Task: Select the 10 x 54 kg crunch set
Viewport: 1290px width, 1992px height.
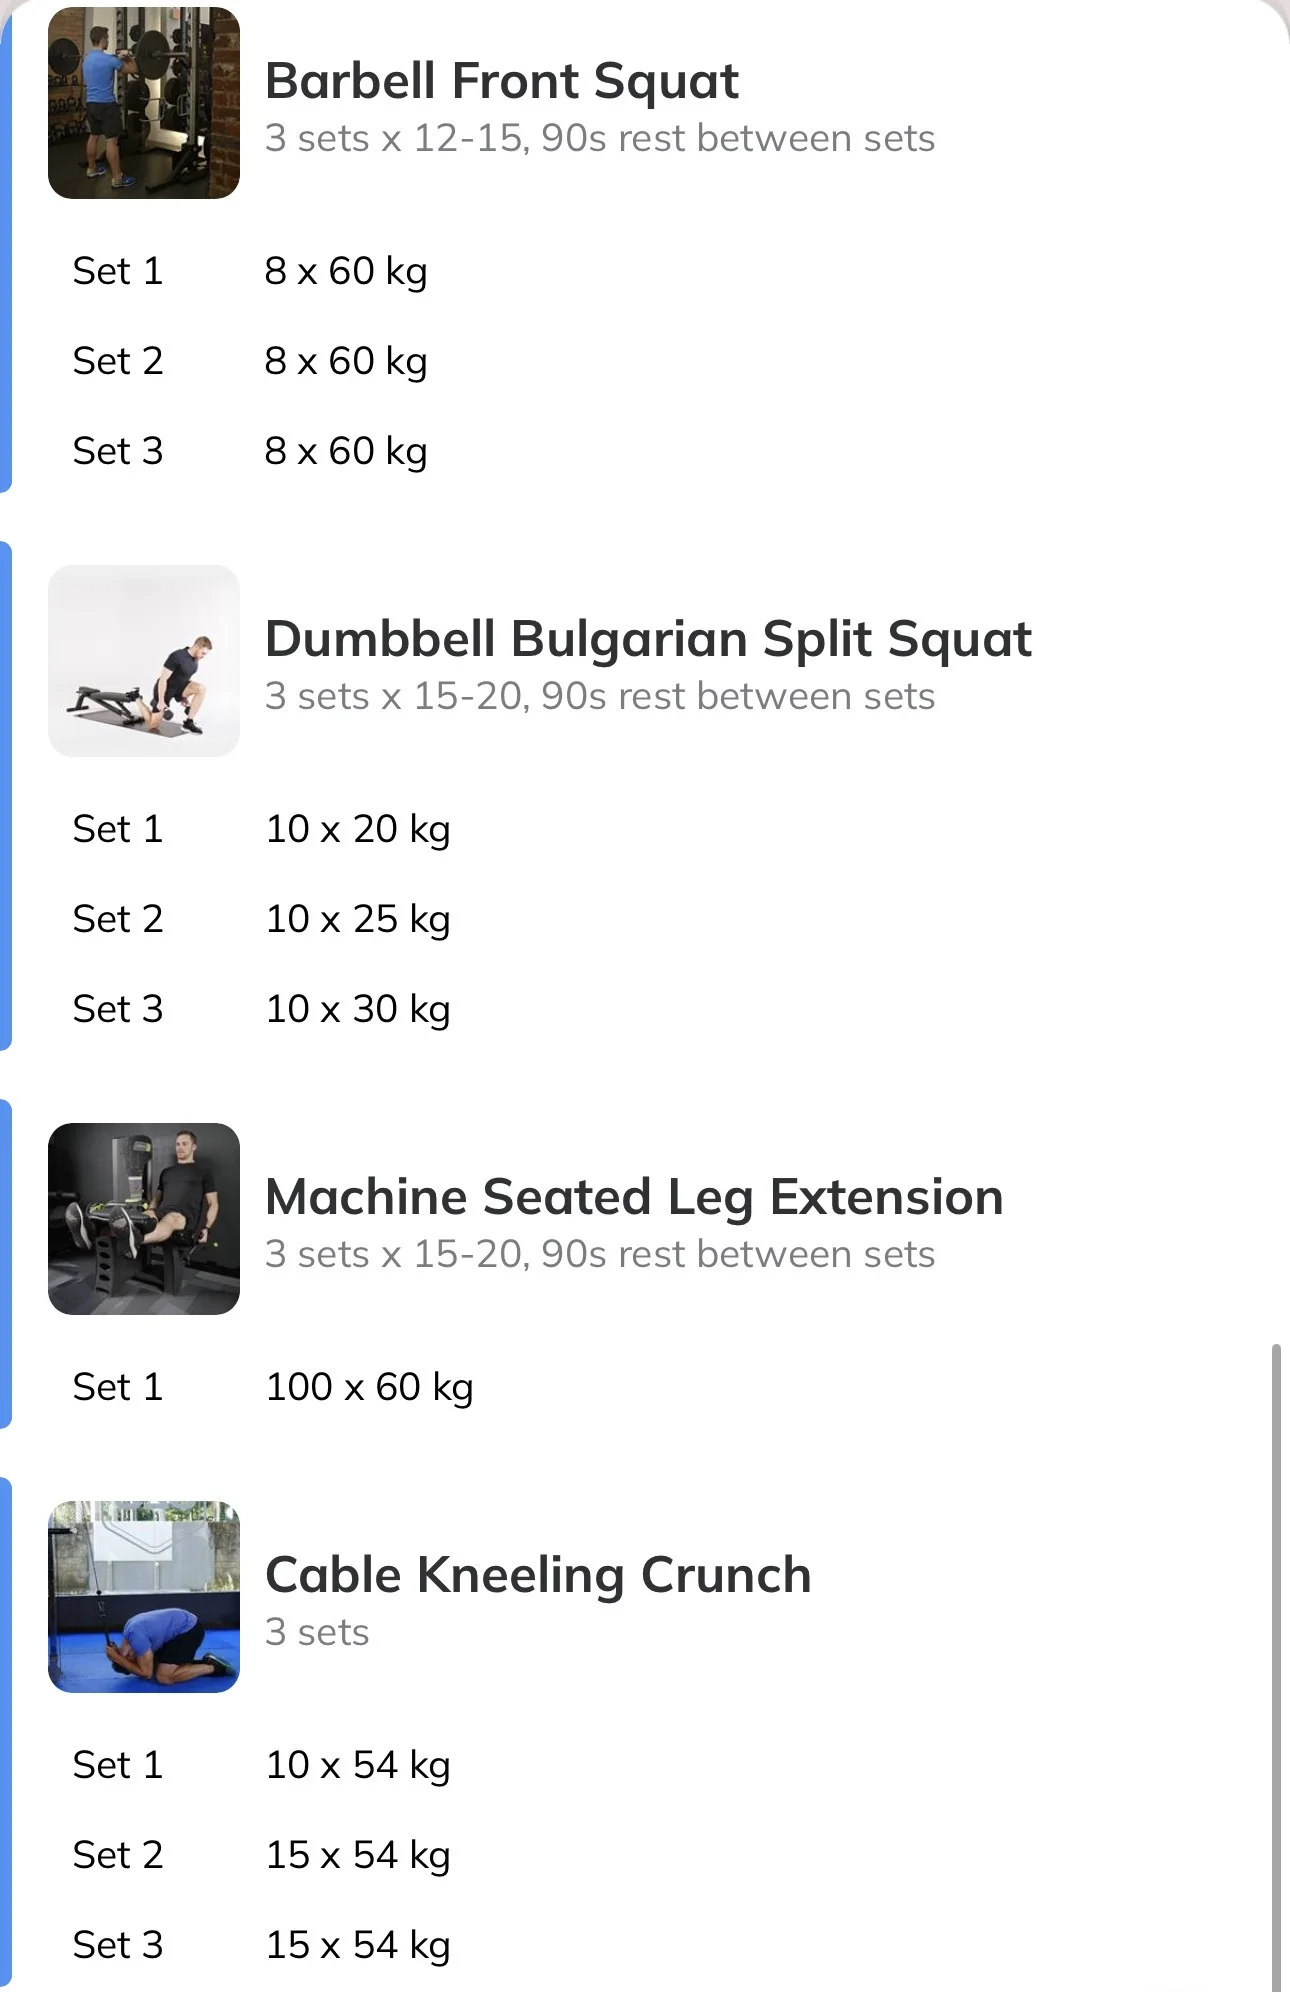Action: click(358, 1765)
